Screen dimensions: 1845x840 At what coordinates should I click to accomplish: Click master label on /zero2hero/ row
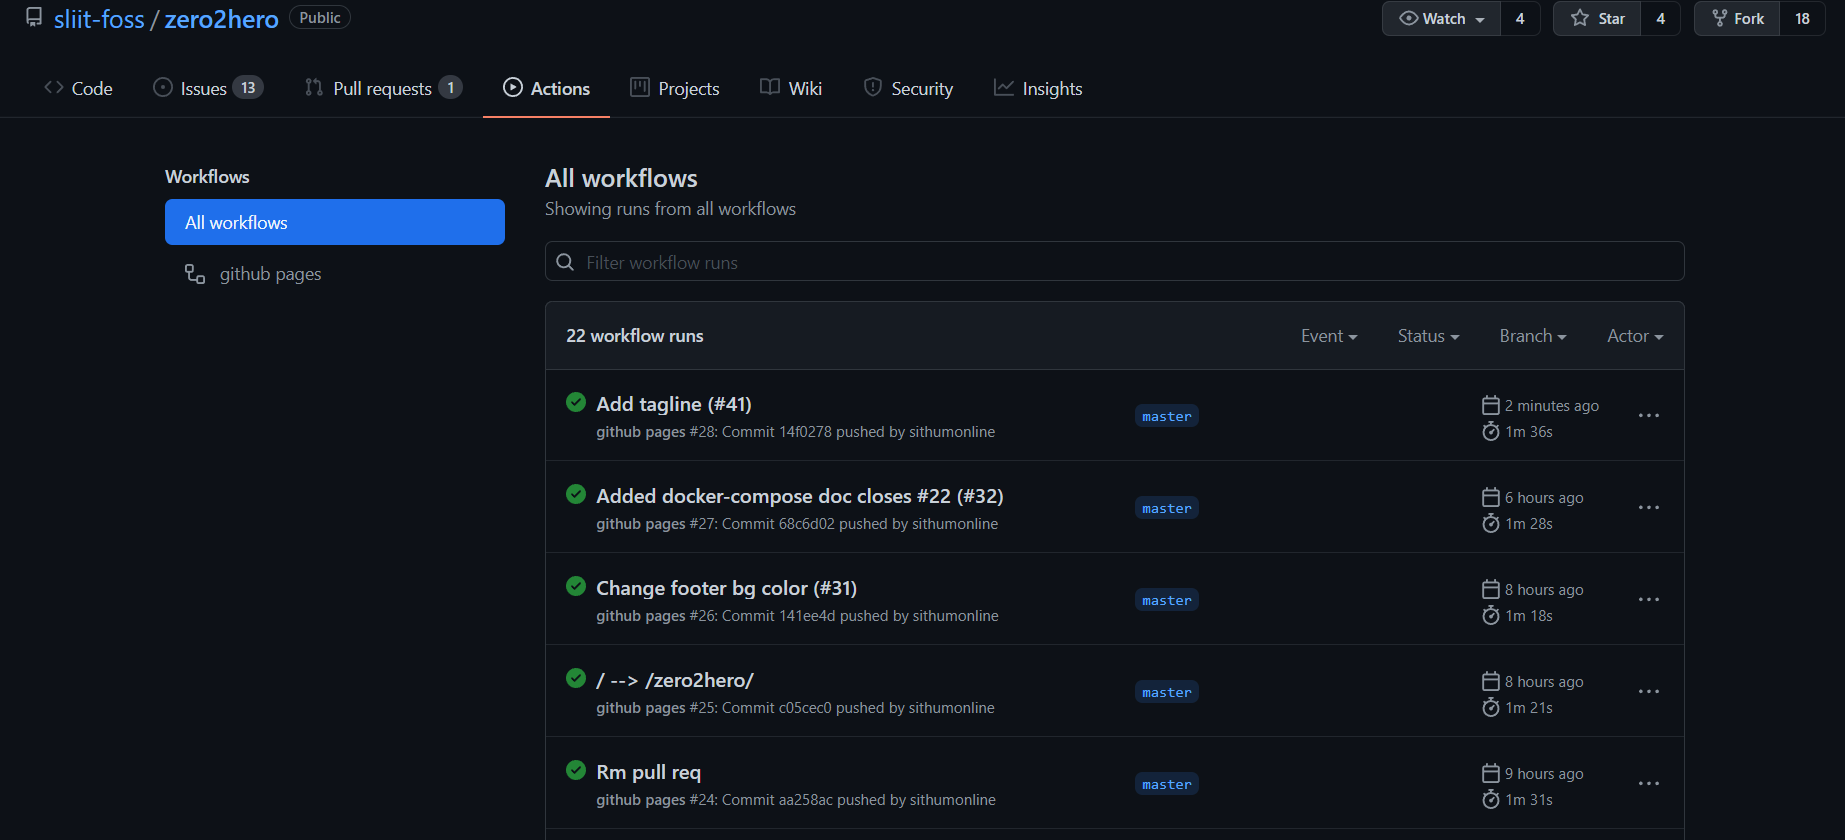coord(1167,692)
